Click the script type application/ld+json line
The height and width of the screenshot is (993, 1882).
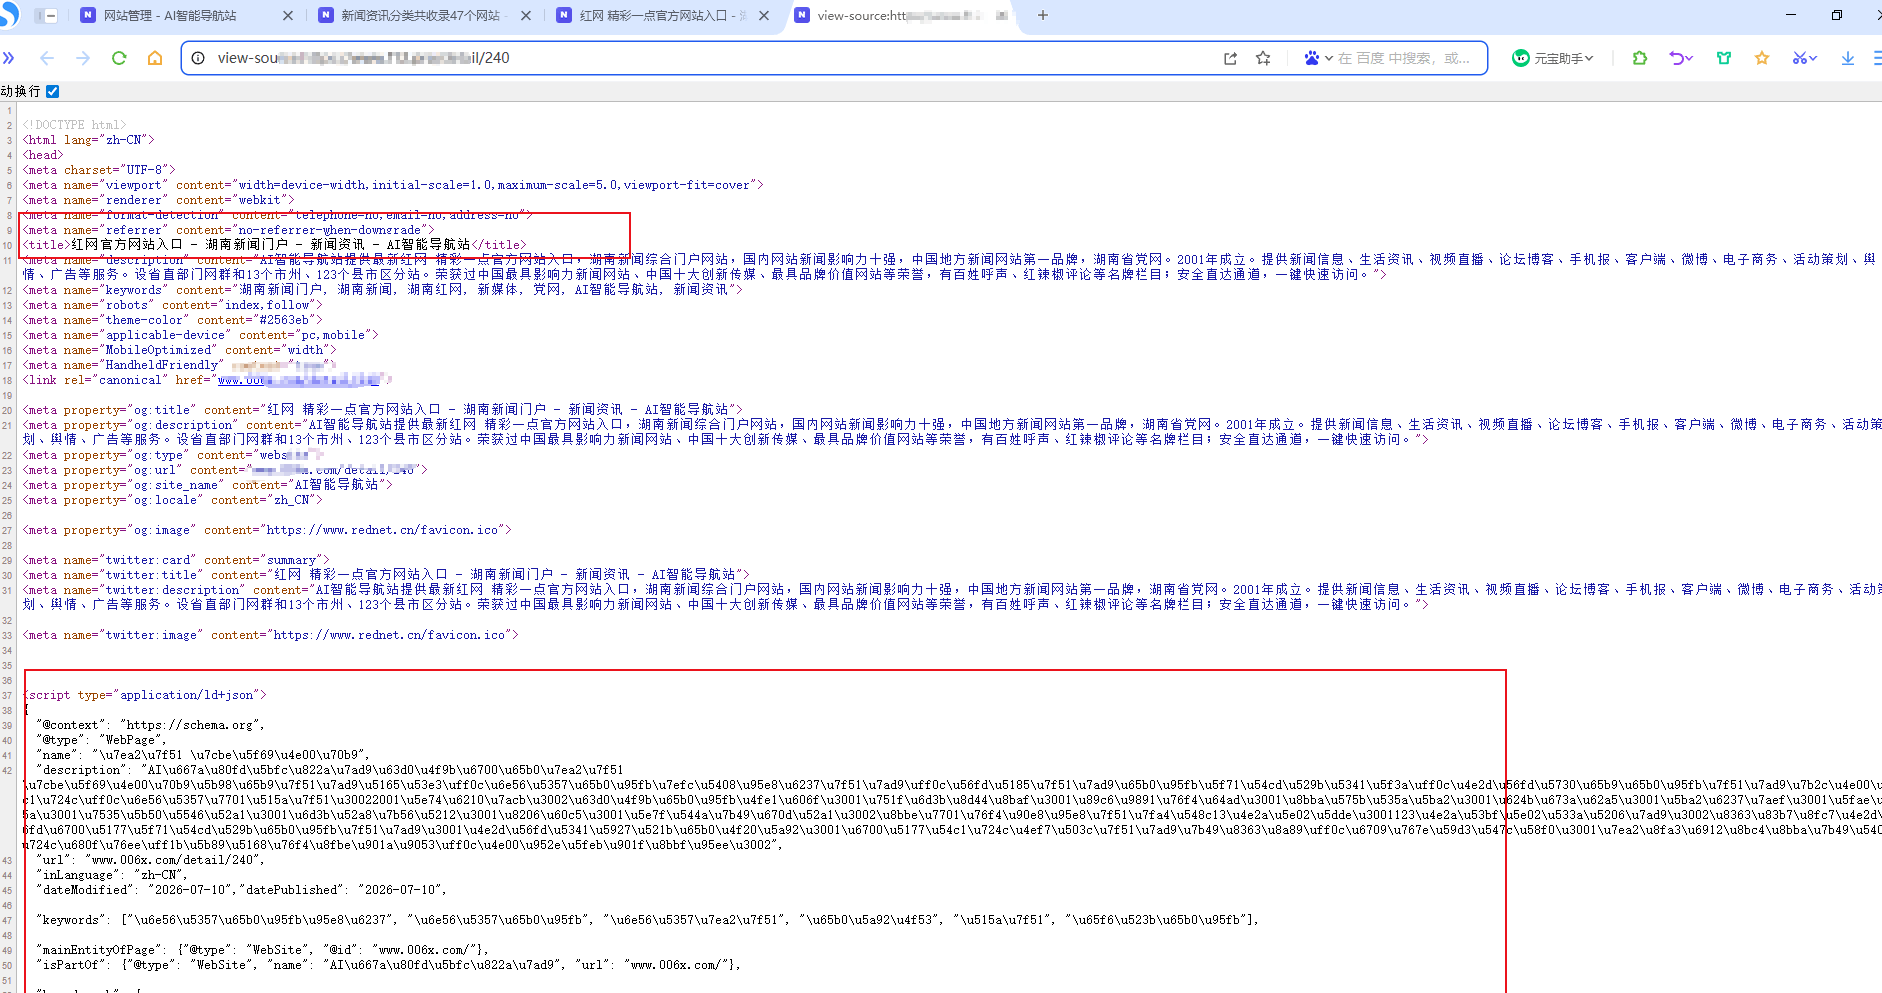pyautogui.click(x=145, y=695)
